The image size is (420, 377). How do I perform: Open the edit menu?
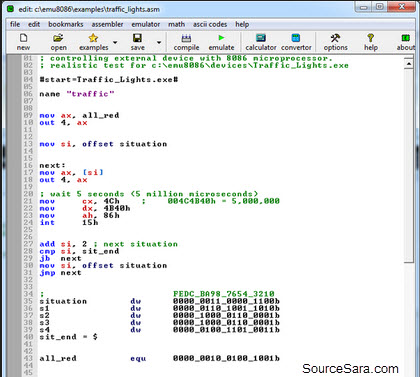click(x=34, y=24)
